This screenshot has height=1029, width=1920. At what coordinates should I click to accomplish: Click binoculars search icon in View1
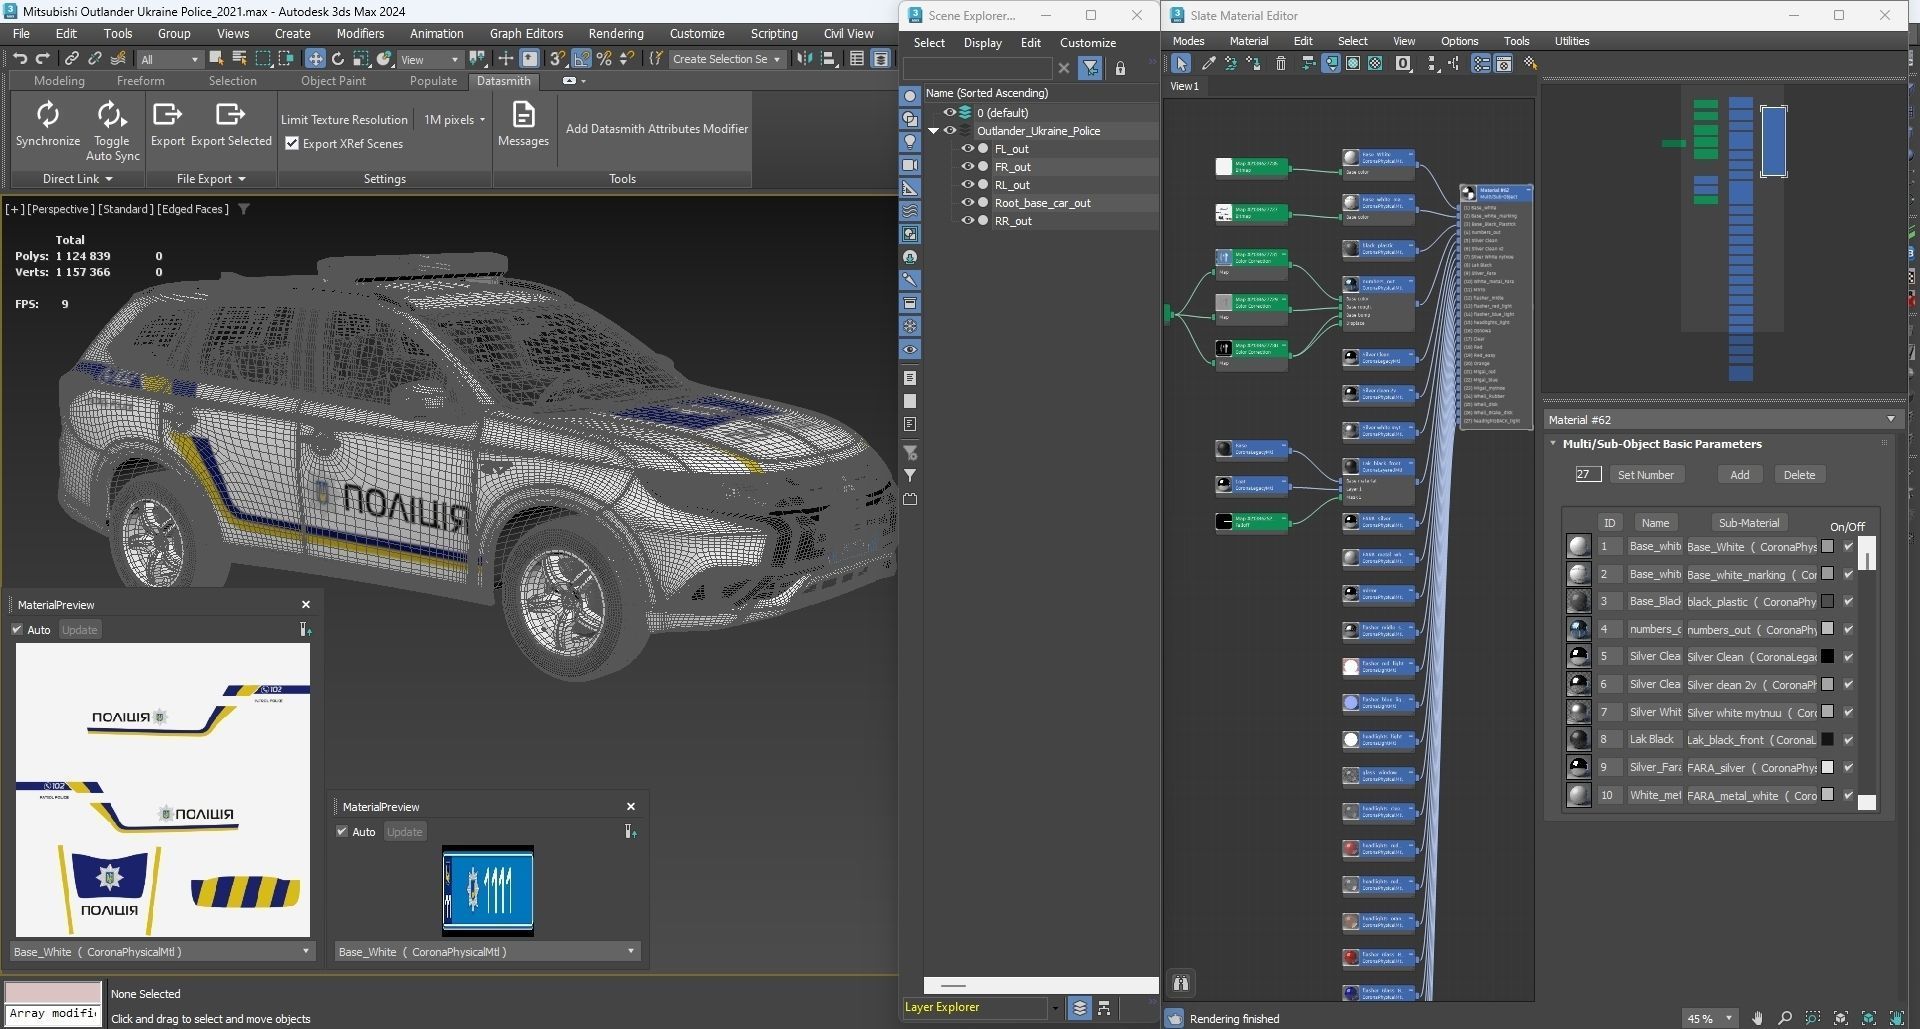1181,983
